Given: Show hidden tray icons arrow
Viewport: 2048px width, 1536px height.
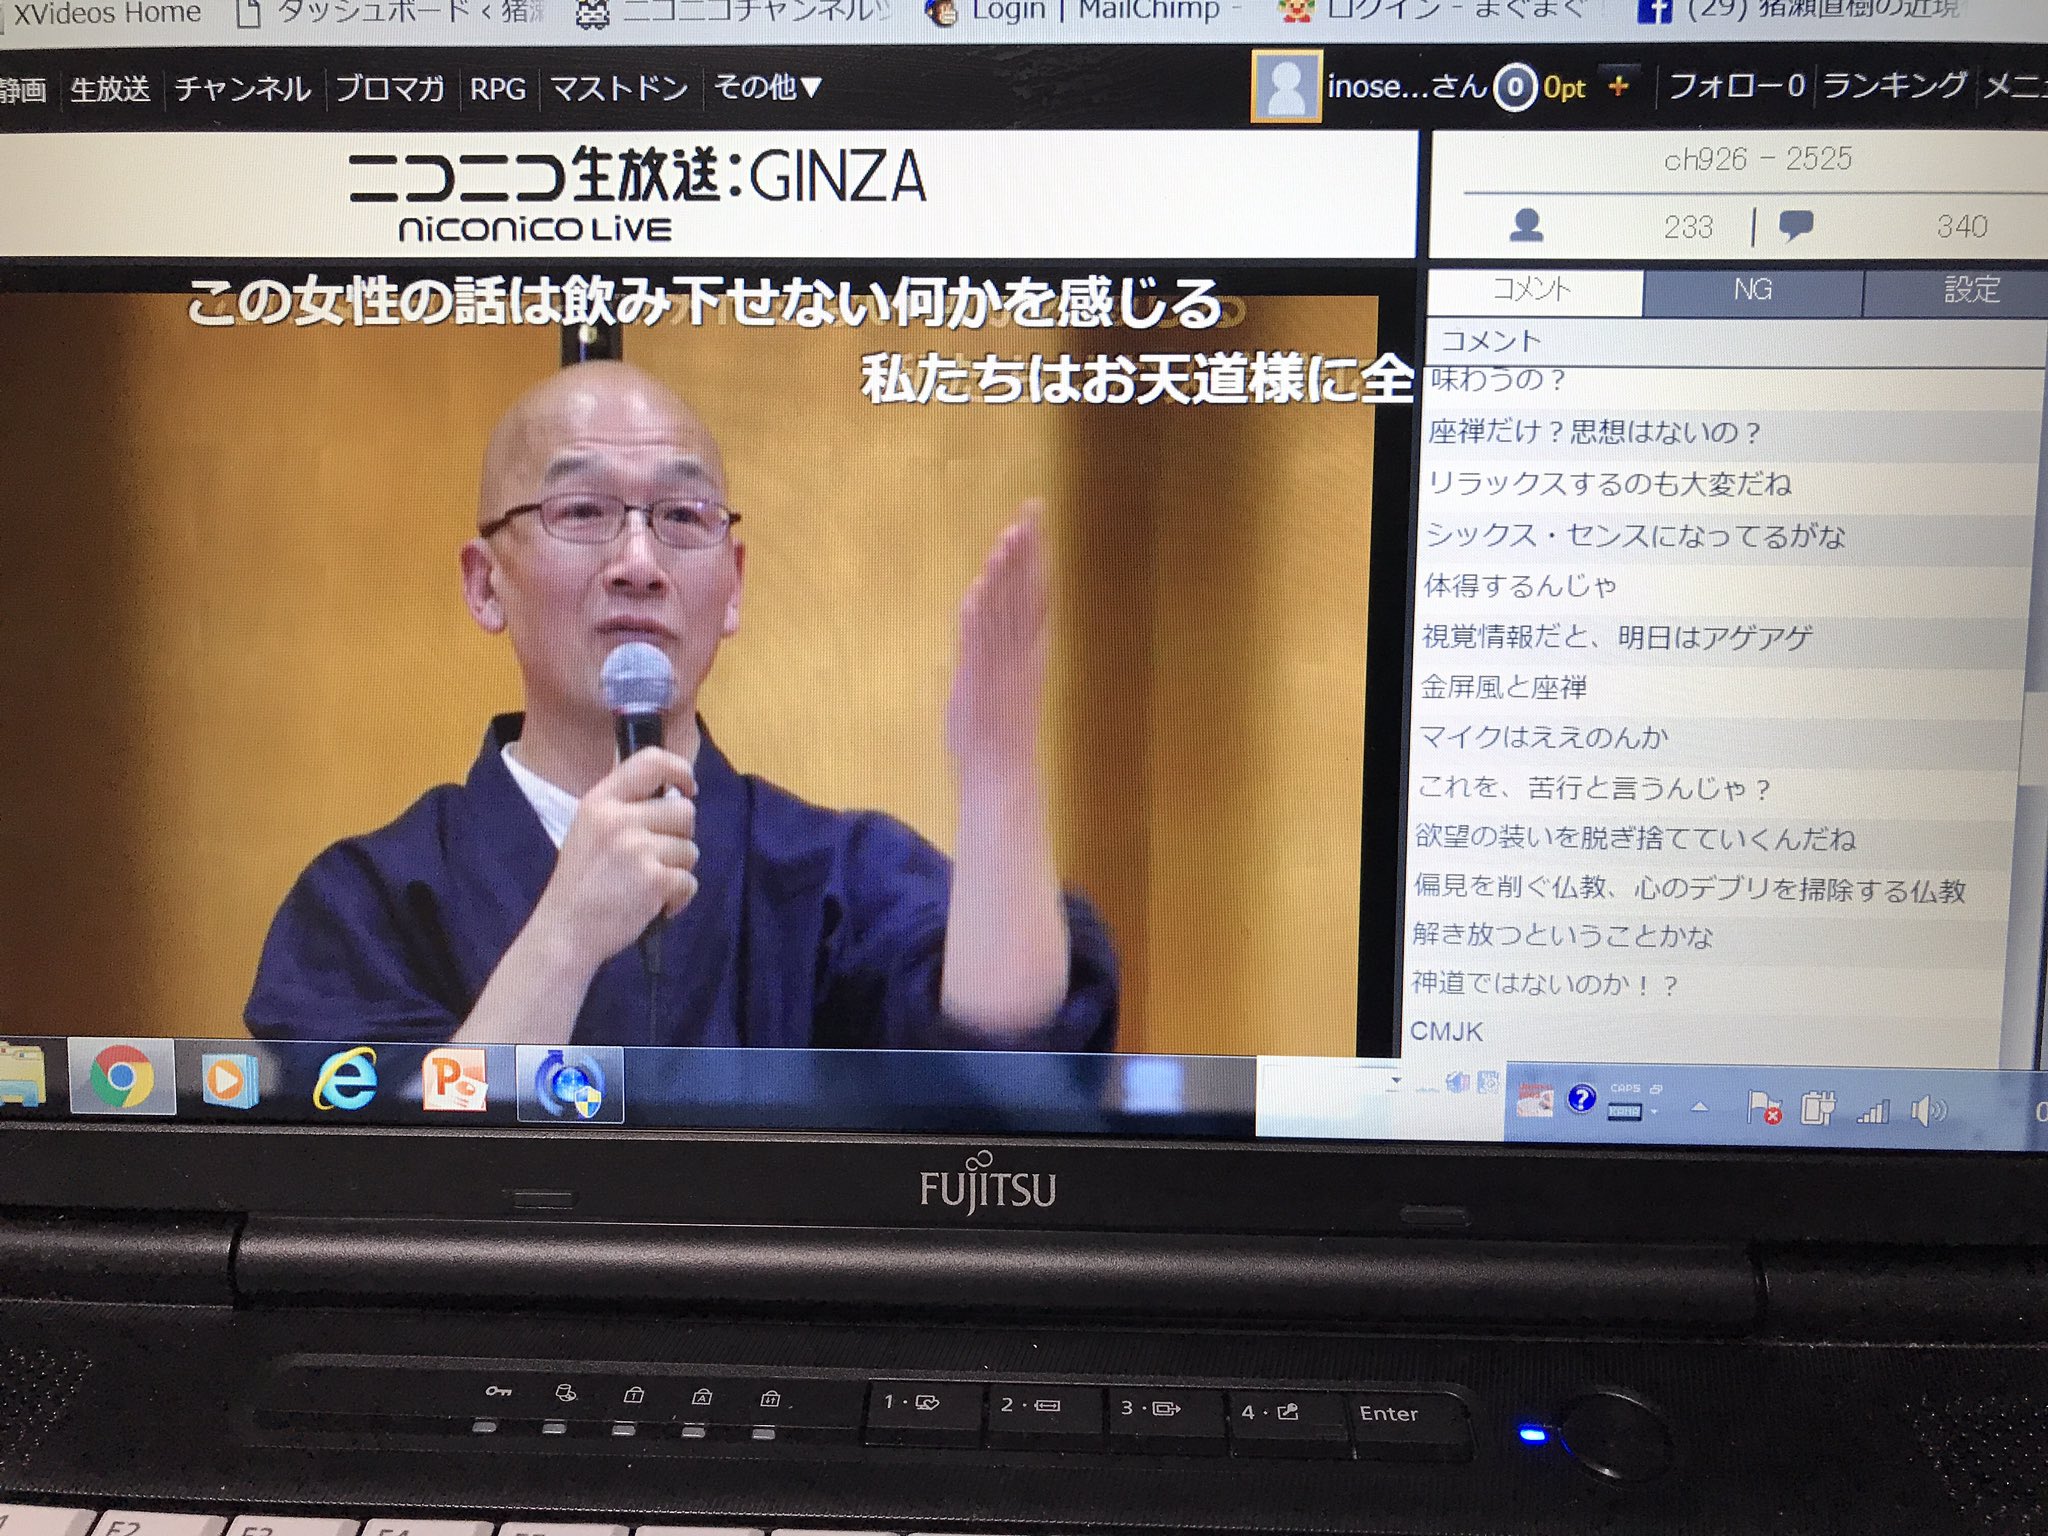Looking at the screenshot, I should point(1699,1107).
